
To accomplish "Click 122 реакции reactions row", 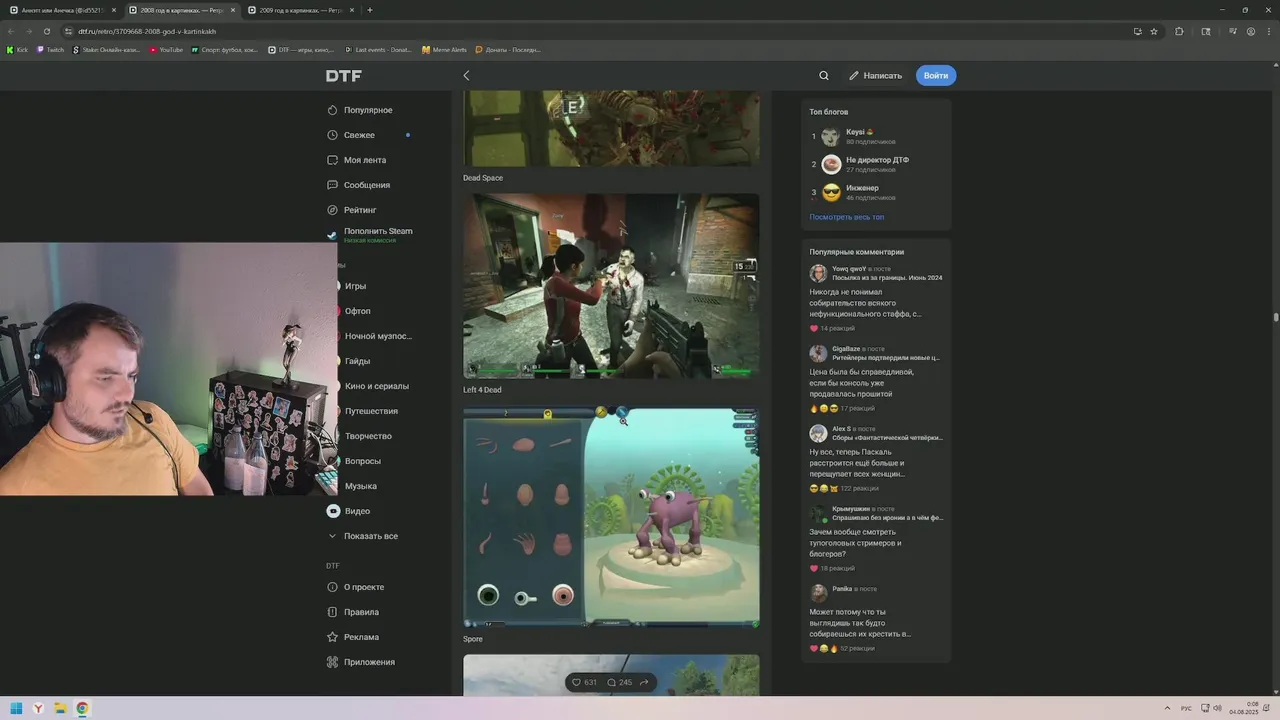I will (845, 488).
